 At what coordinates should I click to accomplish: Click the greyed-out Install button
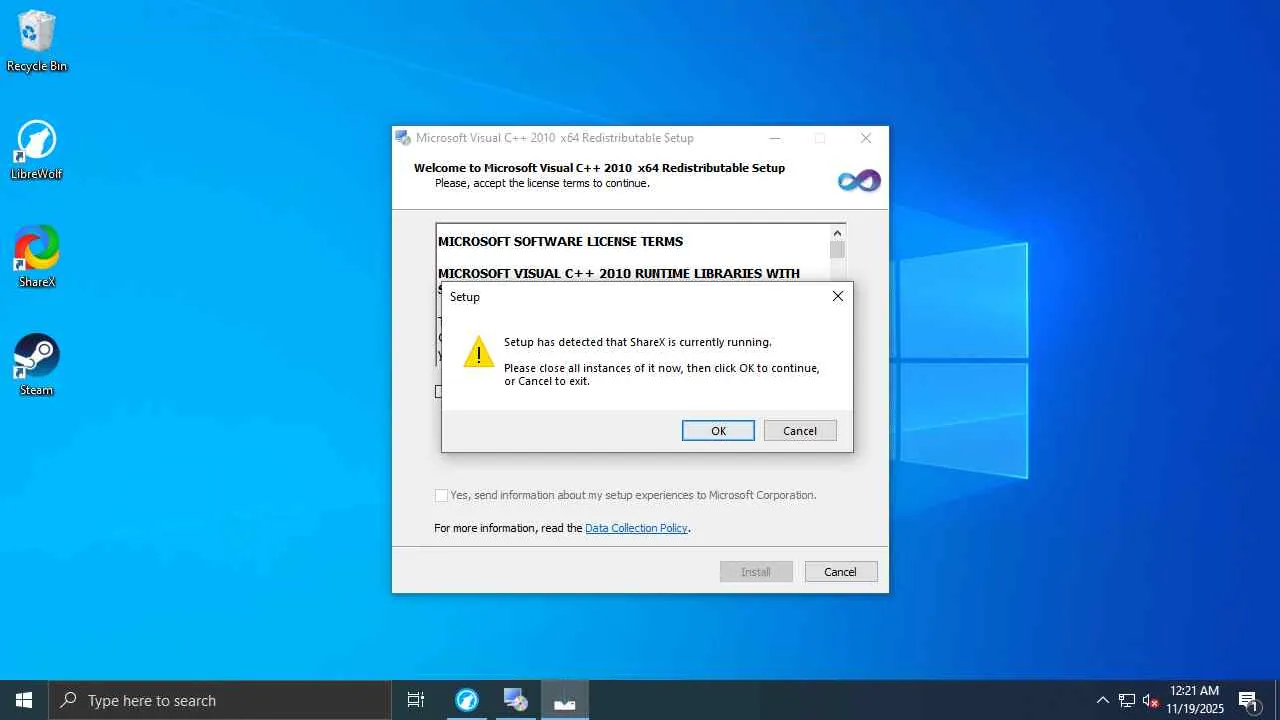pyautogui.click(x=756, y=572)
